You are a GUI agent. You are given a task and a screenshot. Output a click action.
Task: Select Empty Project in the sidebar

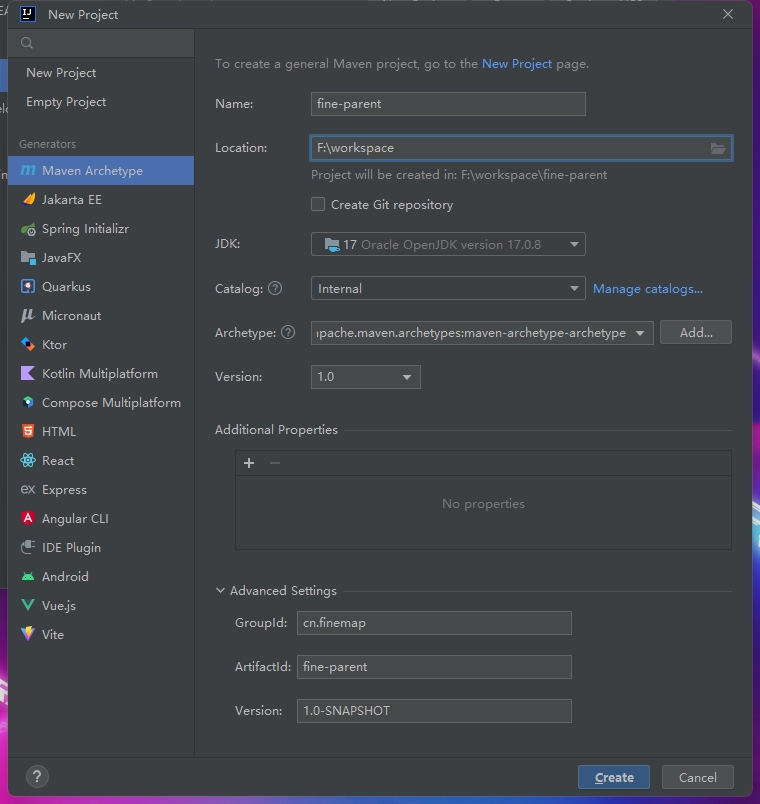coord(66,102)
